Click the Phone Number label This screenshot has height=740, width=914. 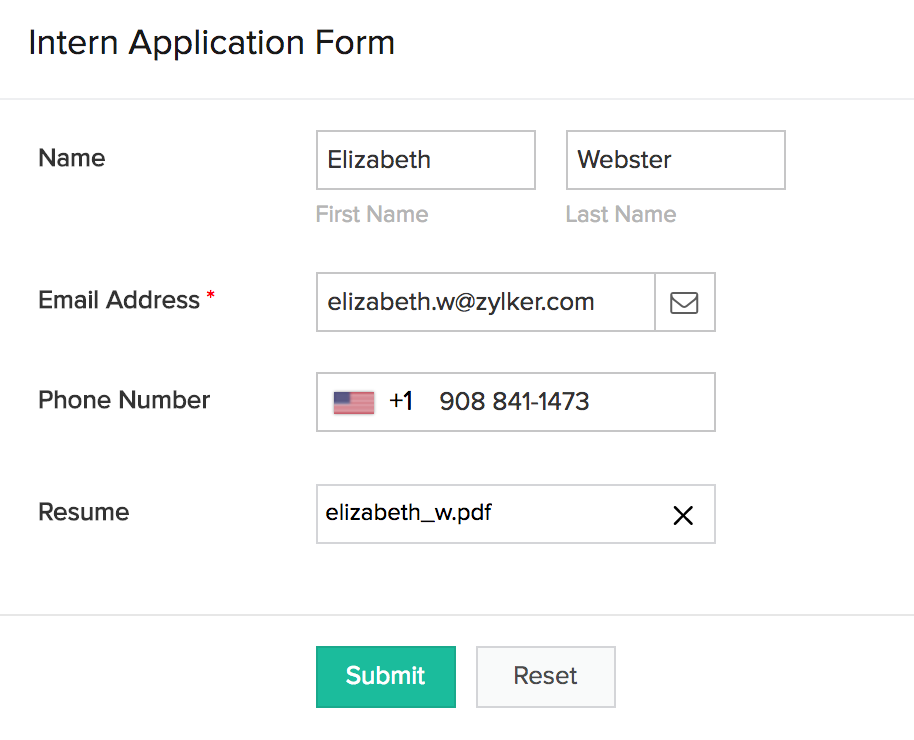click(x=124, y=400)
